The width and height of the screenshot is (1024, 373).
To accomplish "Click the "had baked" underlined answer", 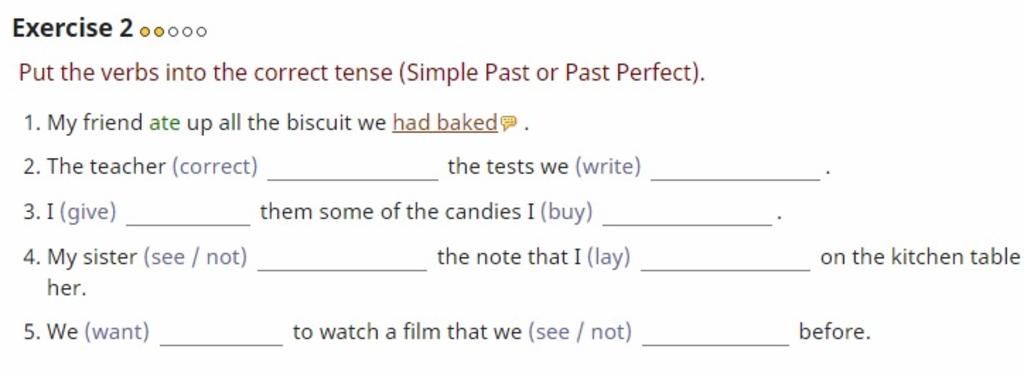I will pyautogui.click(x=445, y=123).
